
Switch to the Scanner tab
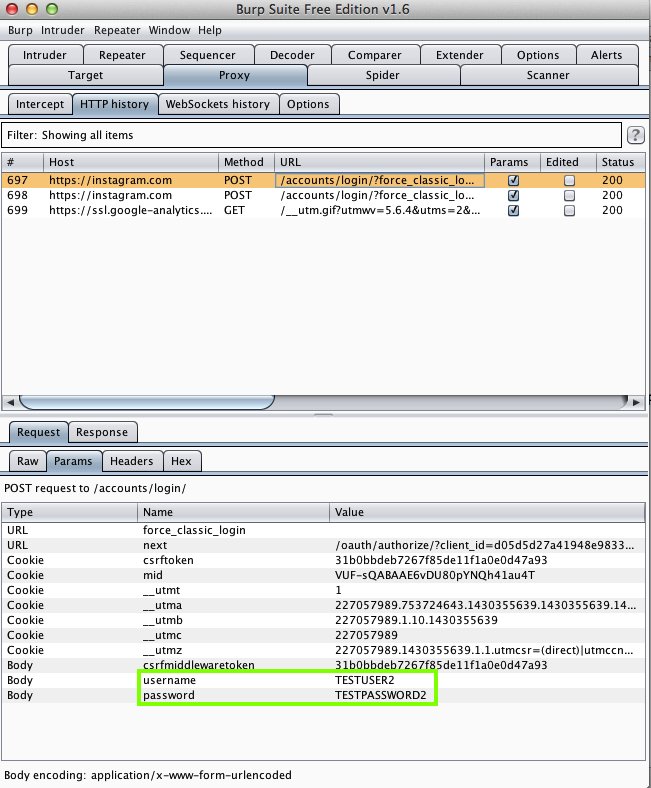tap(548, 75)
